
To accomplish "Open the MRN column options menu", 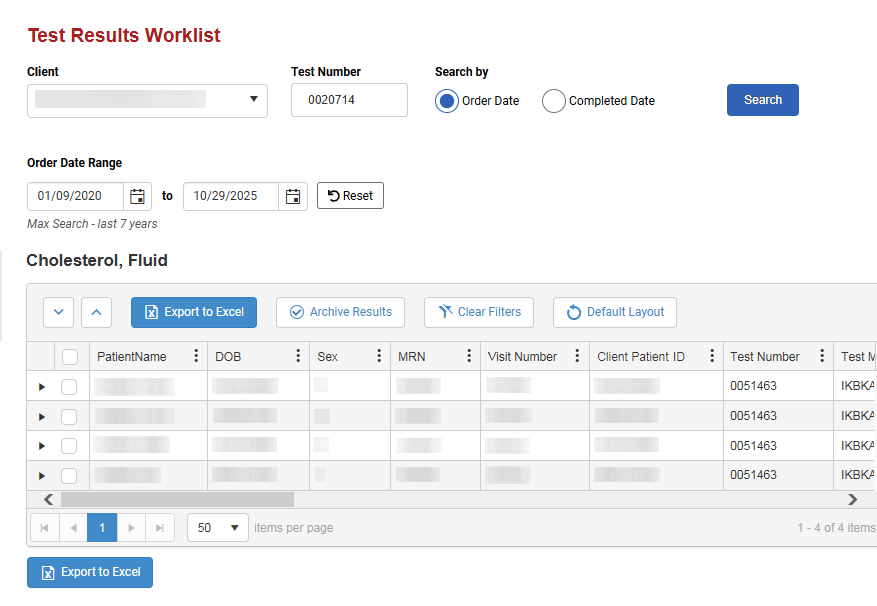I will 469,356.
